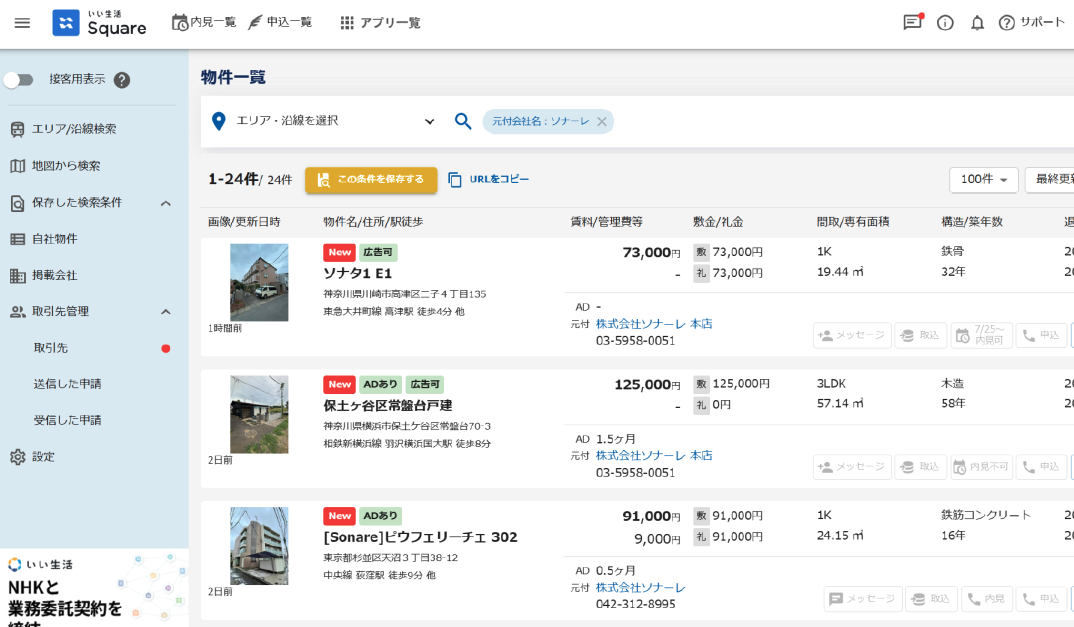Click 株式会社ソナーレ 本店 link in ソナタ1 row

(654, 324)
